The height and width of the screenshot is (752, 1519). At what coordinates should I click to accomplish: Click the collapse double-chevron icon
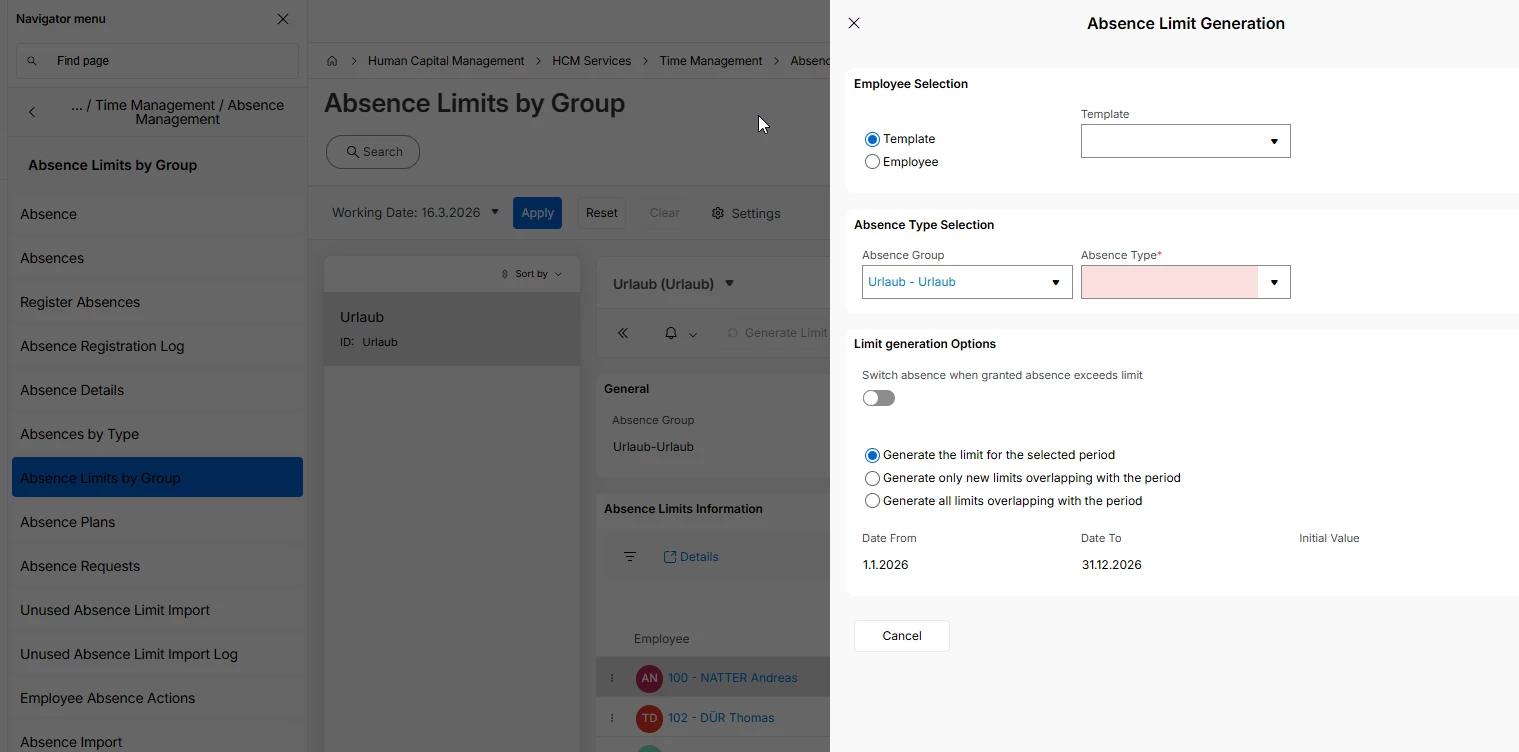click(x=623, y=333)
